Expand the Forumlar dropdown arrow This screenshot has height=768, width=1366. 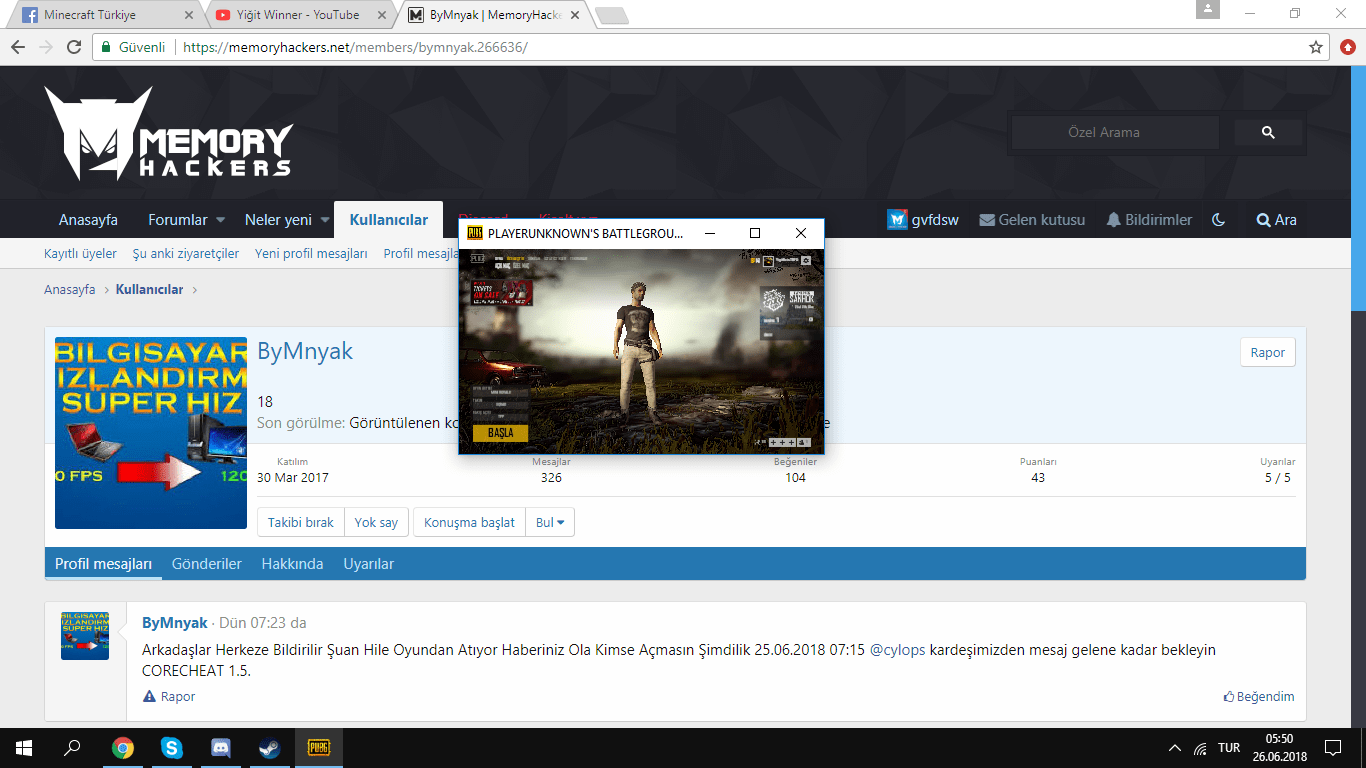[220, 220]
